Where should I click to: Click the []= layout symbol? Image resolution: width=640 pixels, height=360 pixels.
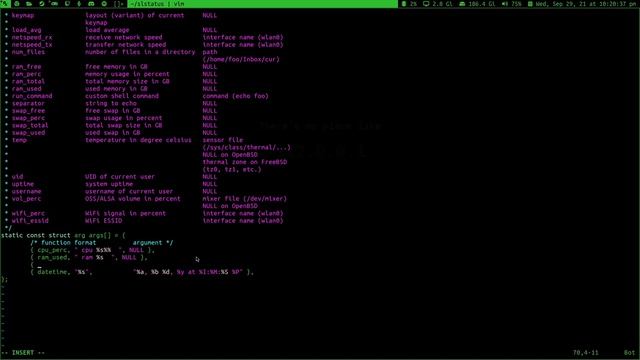pyautogui.click(x=119, y=4)
